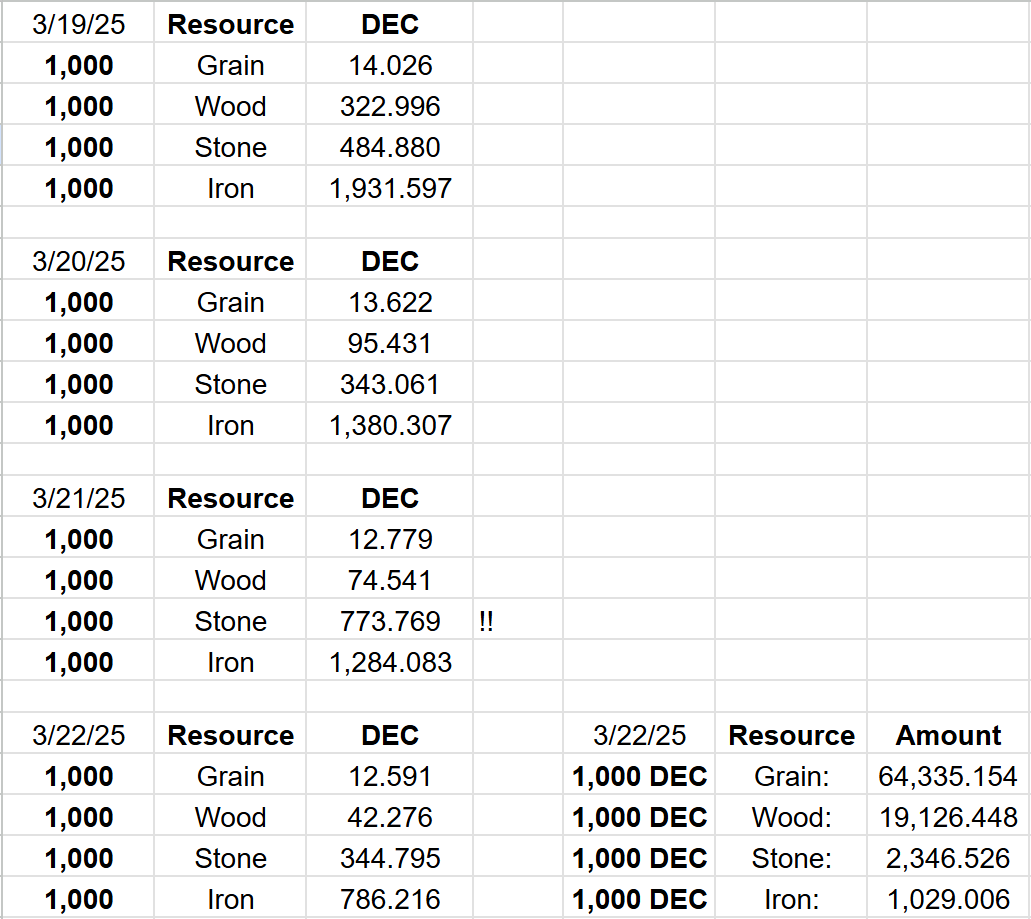
Task: Click the double exclamation mark note cell
Action: pyautogui.click(x=518, y=621)
